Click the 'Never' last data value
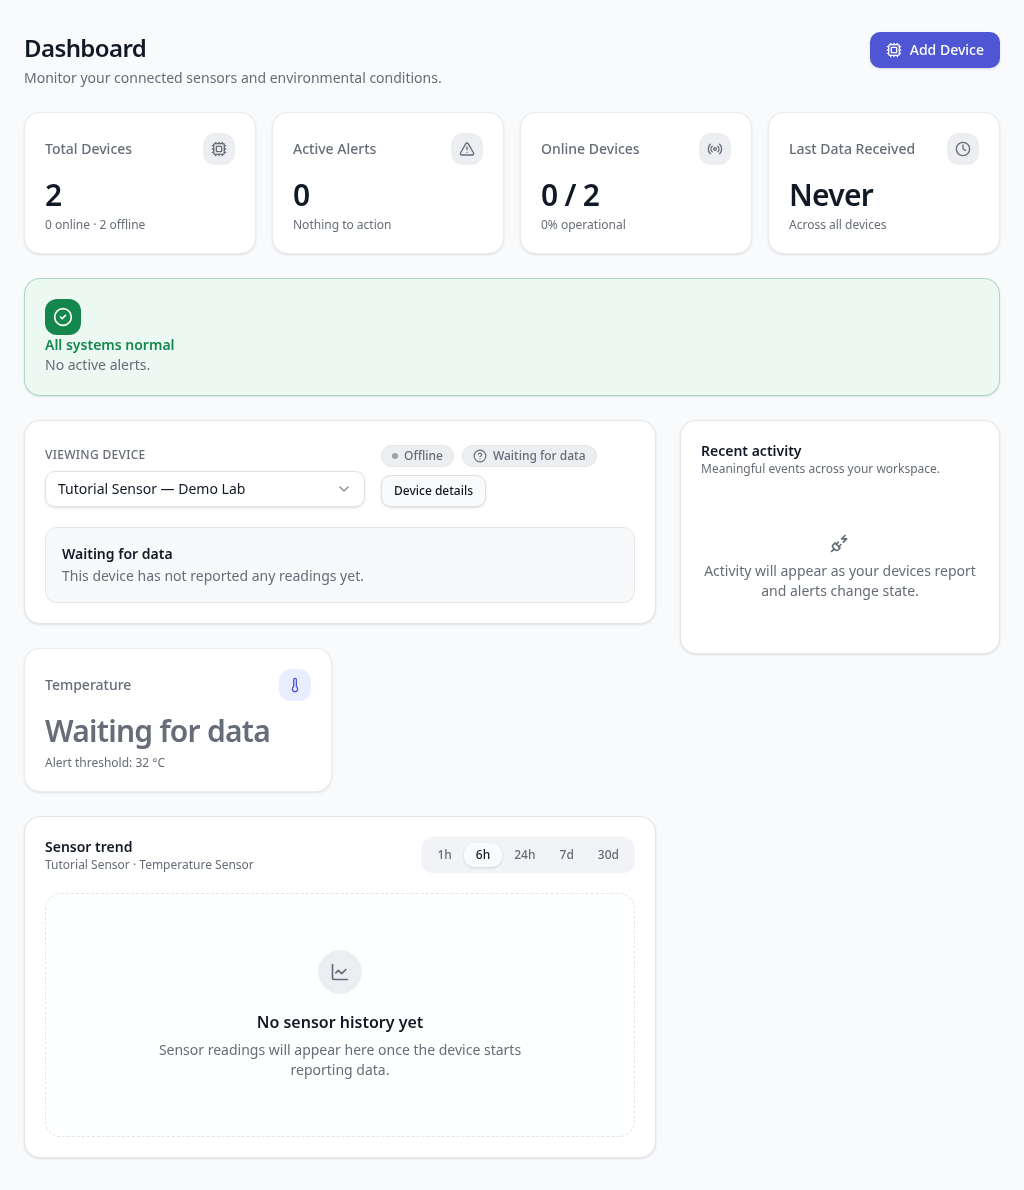1024x1190 pixels. click(x=831, y=196)
